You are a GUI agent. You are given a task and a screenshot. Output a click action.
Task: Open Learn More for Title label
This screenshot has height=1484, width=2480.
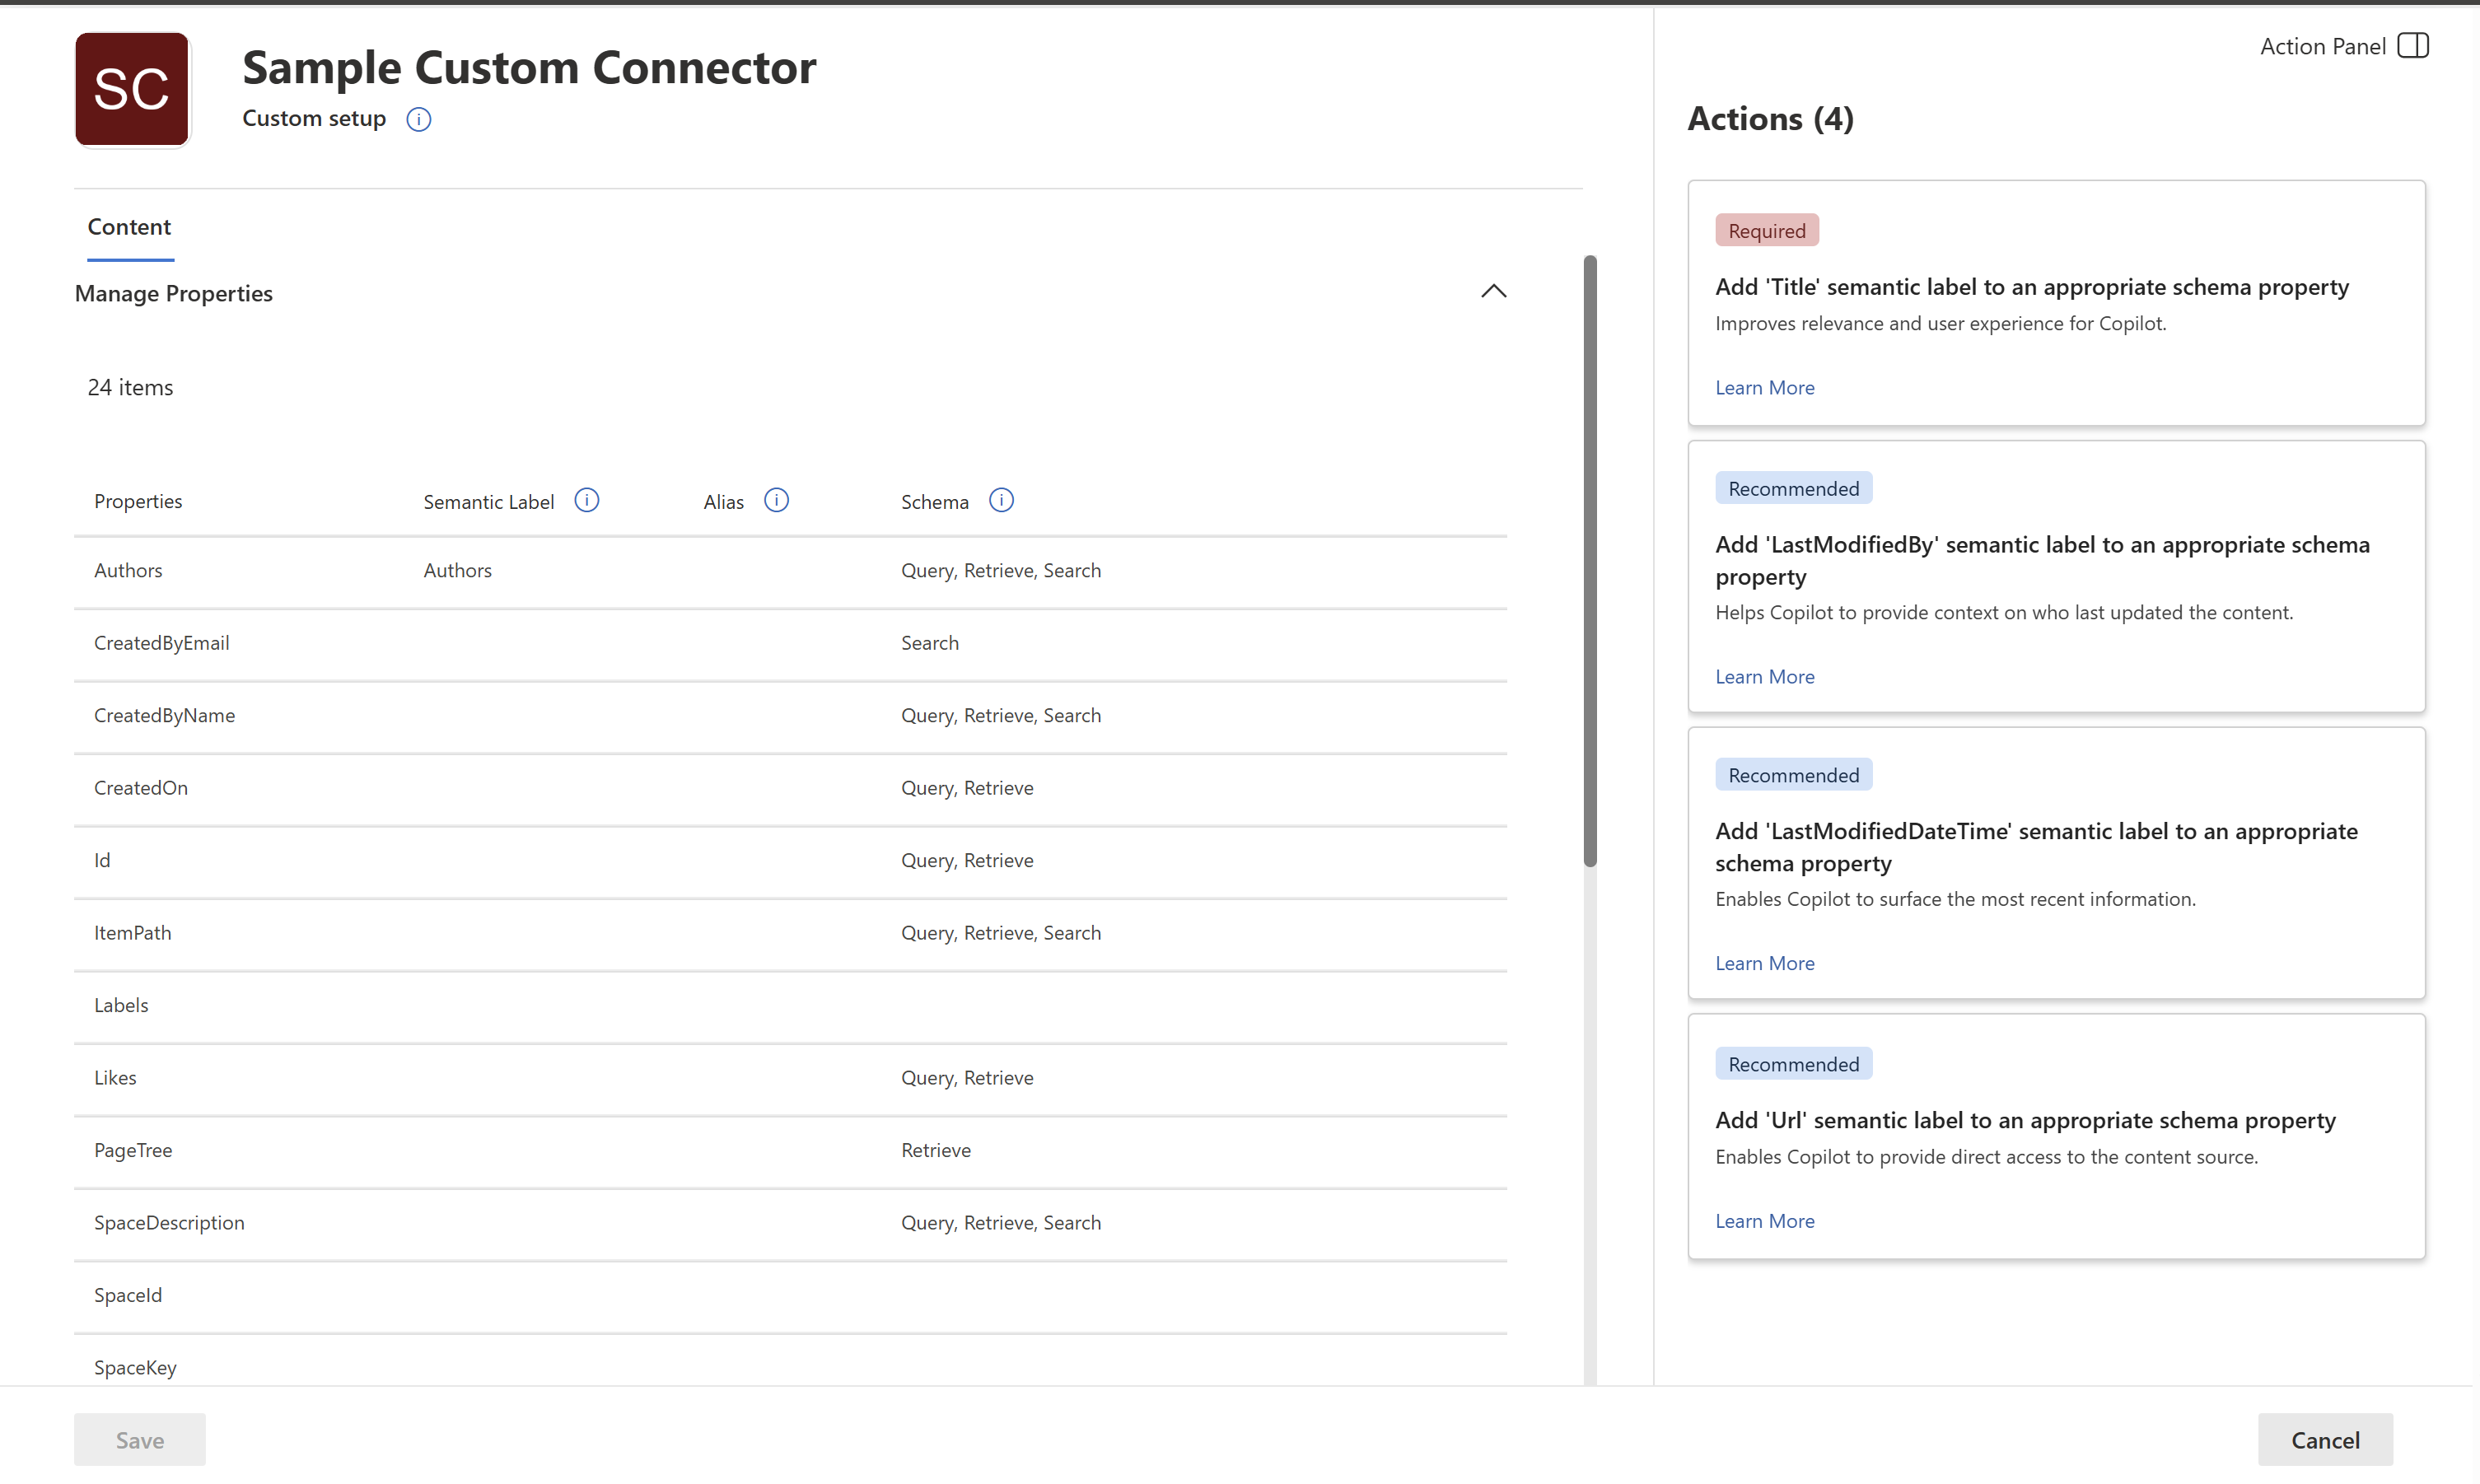tap(1764, 387)
